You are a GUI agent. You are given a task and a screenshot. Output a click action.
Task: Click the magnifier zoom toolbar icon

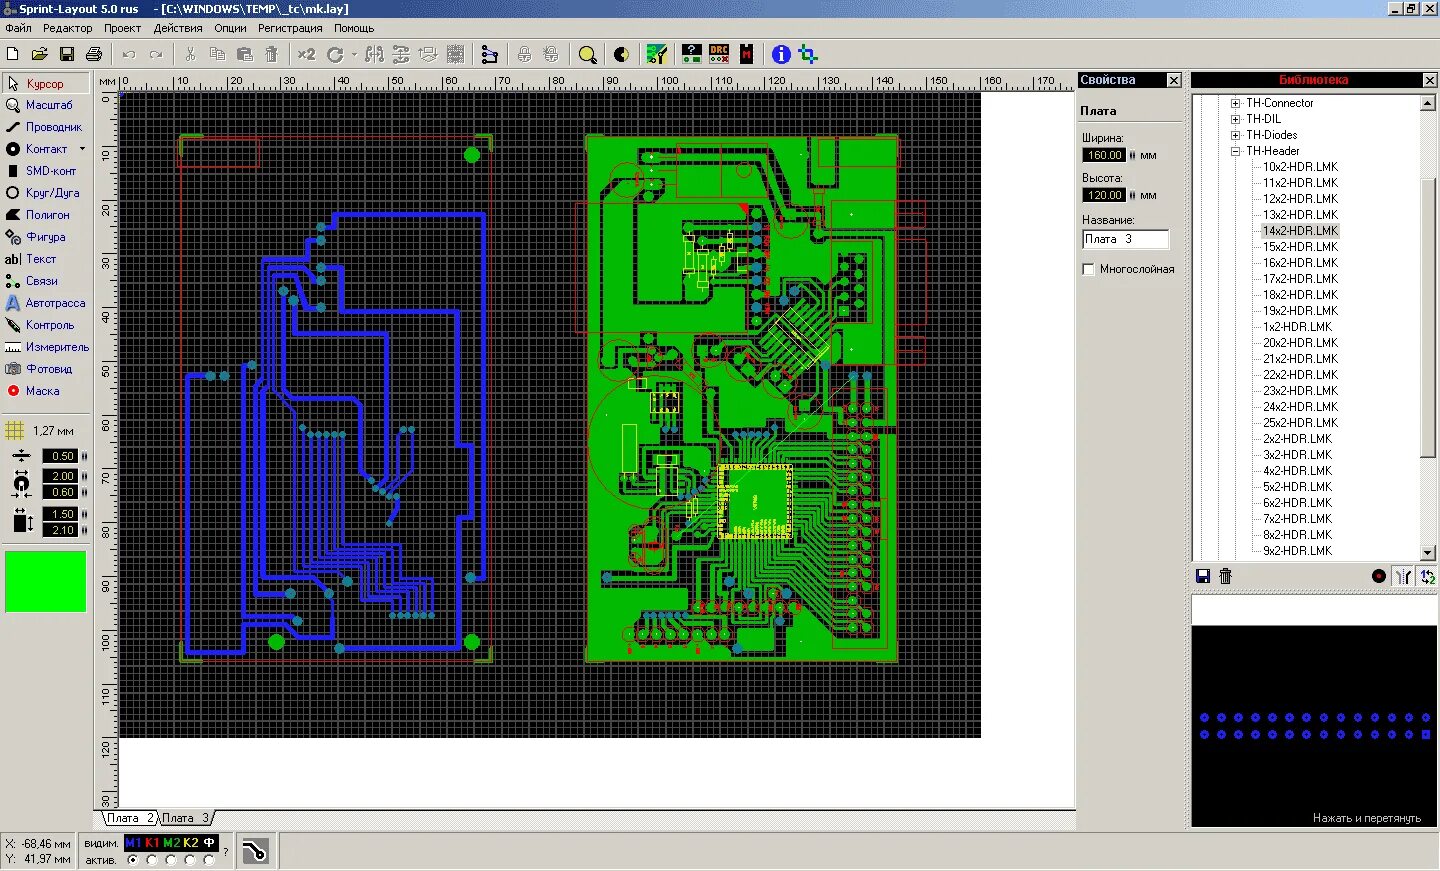(588, 55)
